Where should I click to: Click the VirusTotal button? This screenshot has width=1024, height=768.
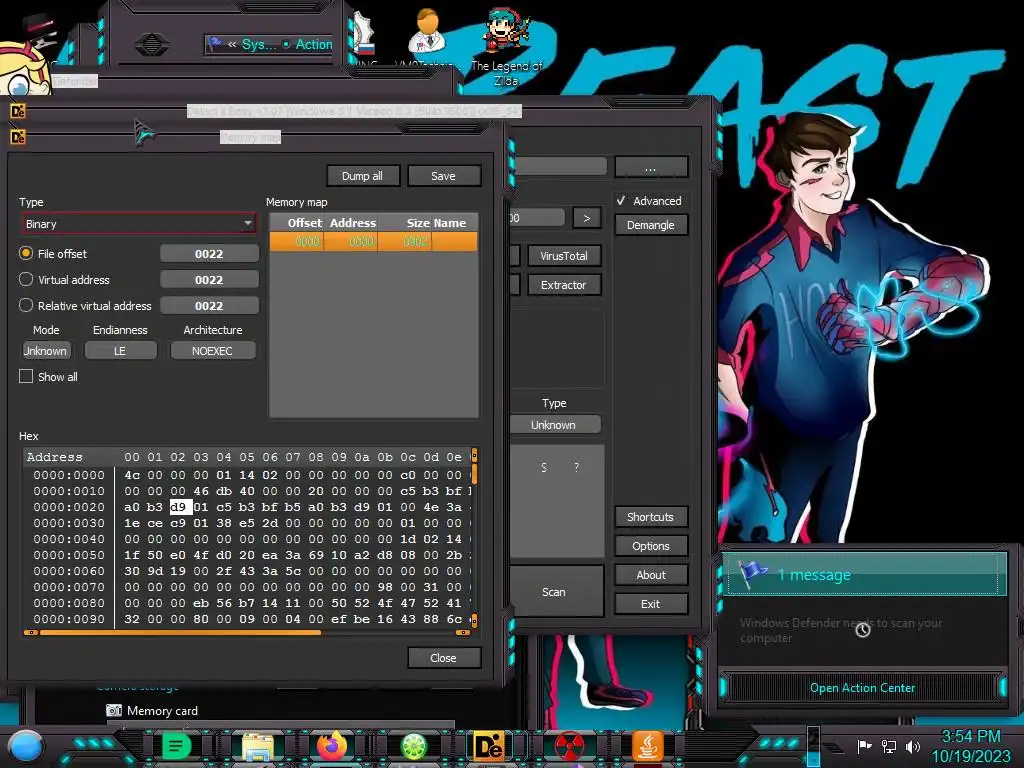[564, 256]
